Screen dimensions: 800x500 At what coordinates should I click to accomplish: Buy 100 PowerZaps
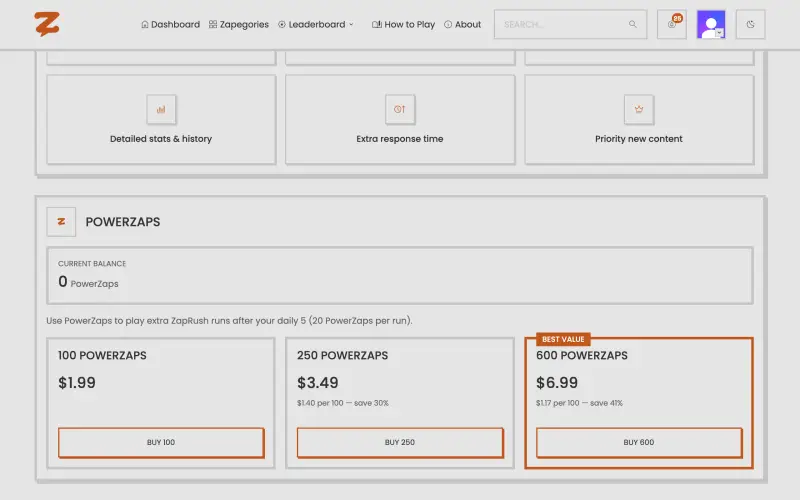[161, 442]
